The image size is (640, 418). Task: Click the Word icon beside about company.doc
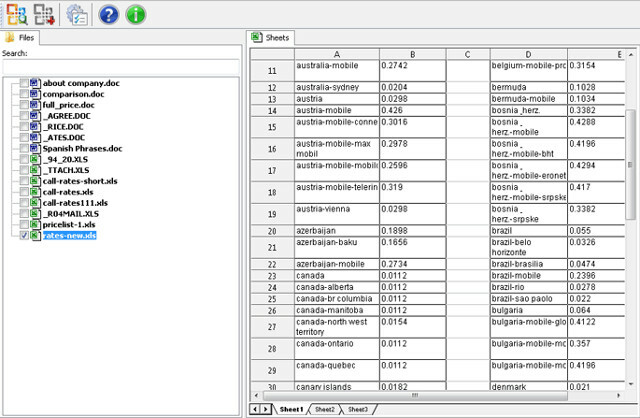[x=36, y=83]
